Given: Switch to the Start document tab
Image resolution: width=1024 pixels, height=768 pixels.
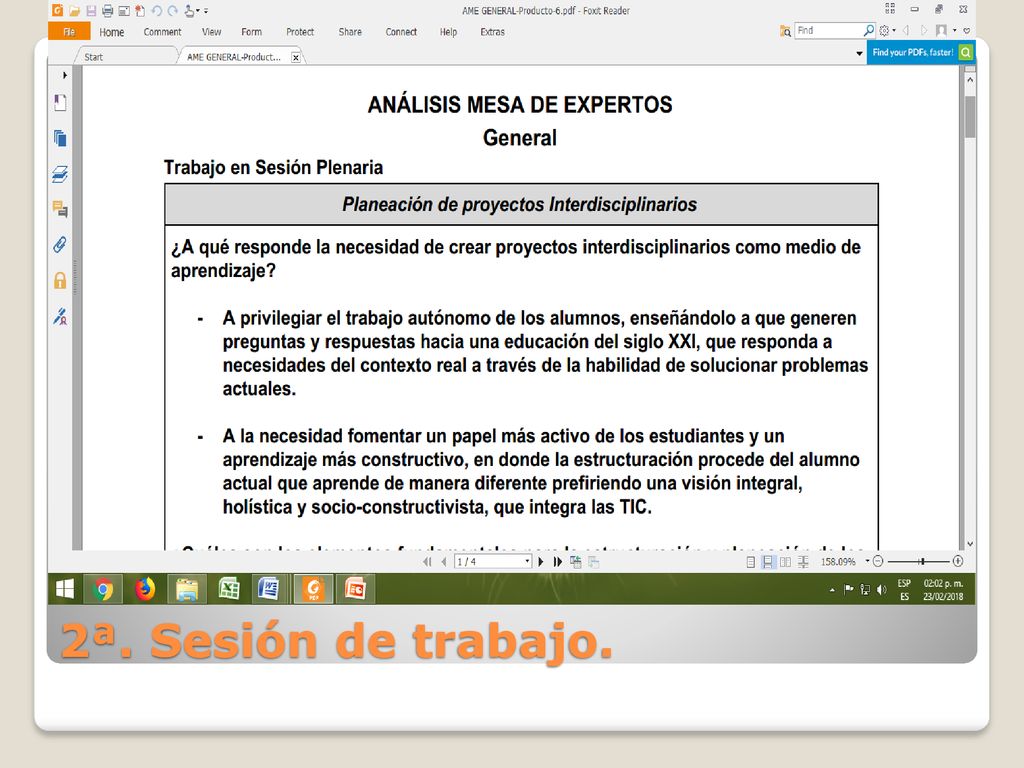Looking at the screenshot, I should click(127, 57).
